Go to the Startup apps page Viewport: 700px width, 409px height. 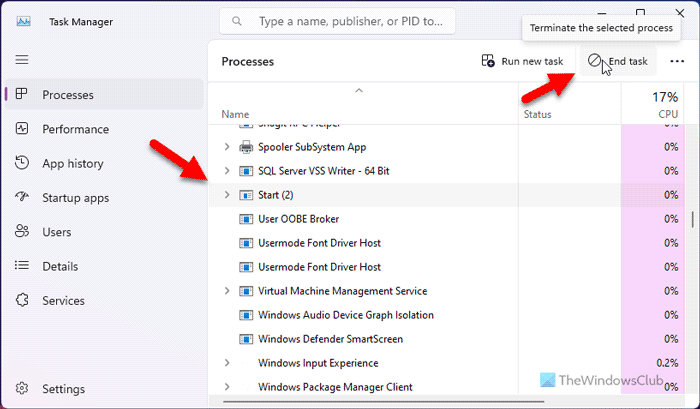pyautogui.click(x=75, y=198)
